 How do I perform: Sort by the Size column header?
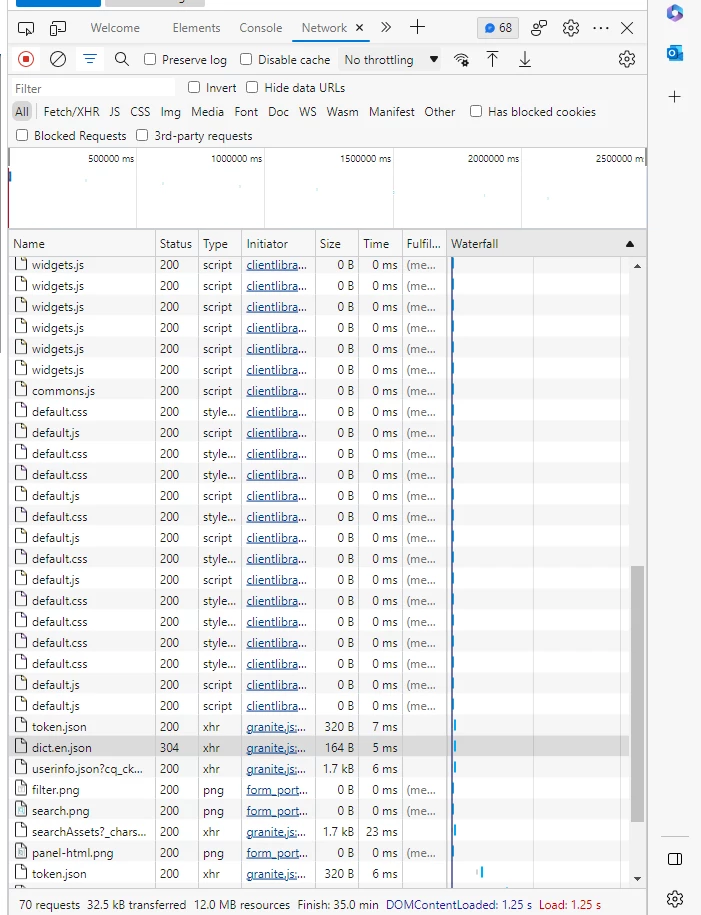(336, 244)
